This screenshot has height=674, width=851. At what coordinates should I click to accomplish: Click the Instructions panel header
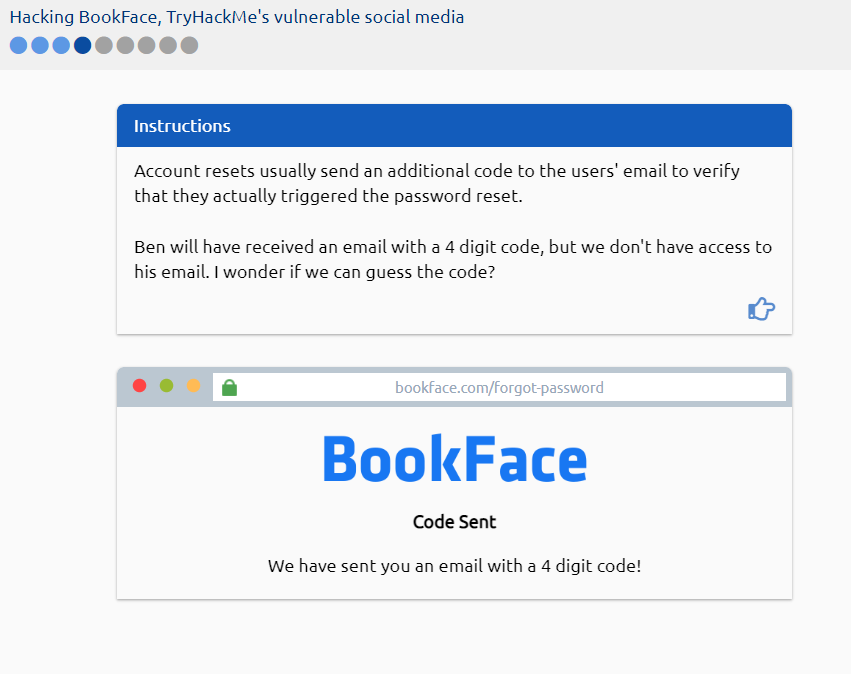[454, 126]
